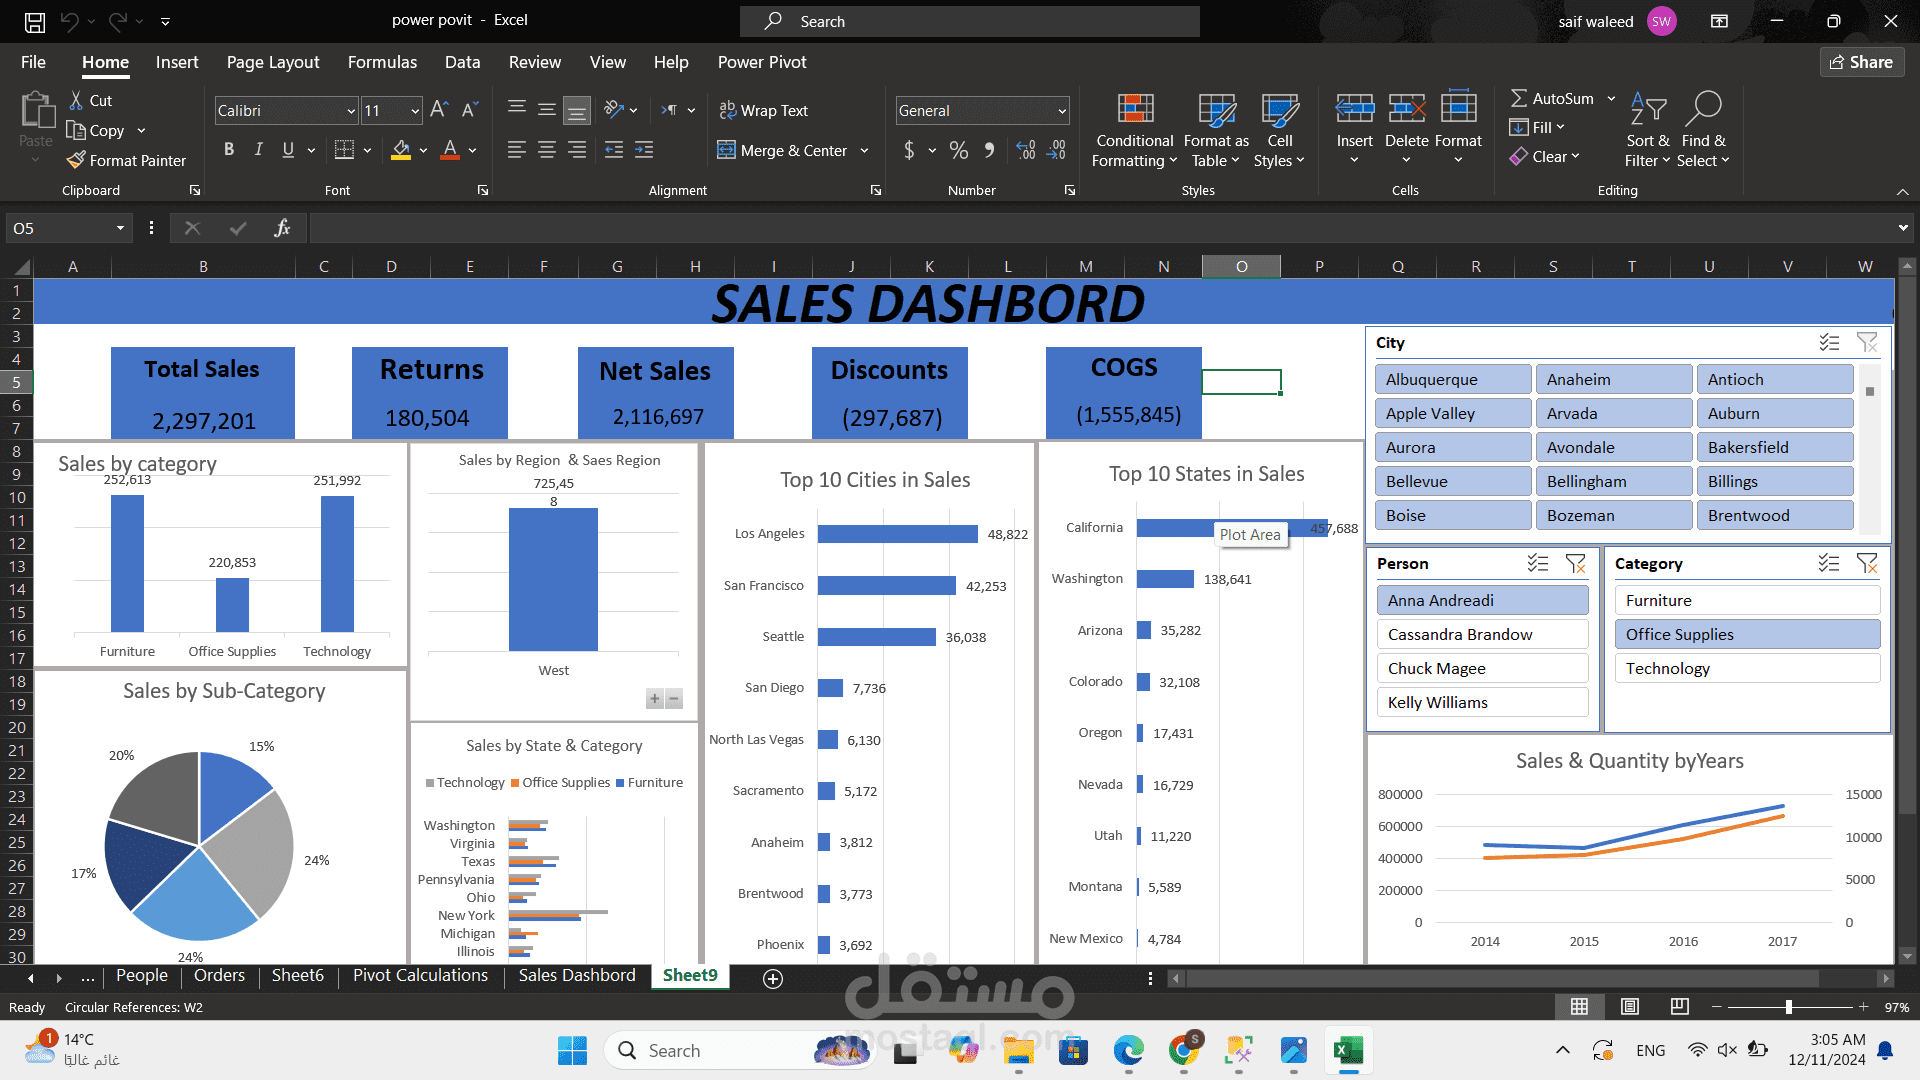Click the Save icon in title bar
Image resolution: width=1920 pixels, height=1080 pixels.
click(x=35, y=21)
